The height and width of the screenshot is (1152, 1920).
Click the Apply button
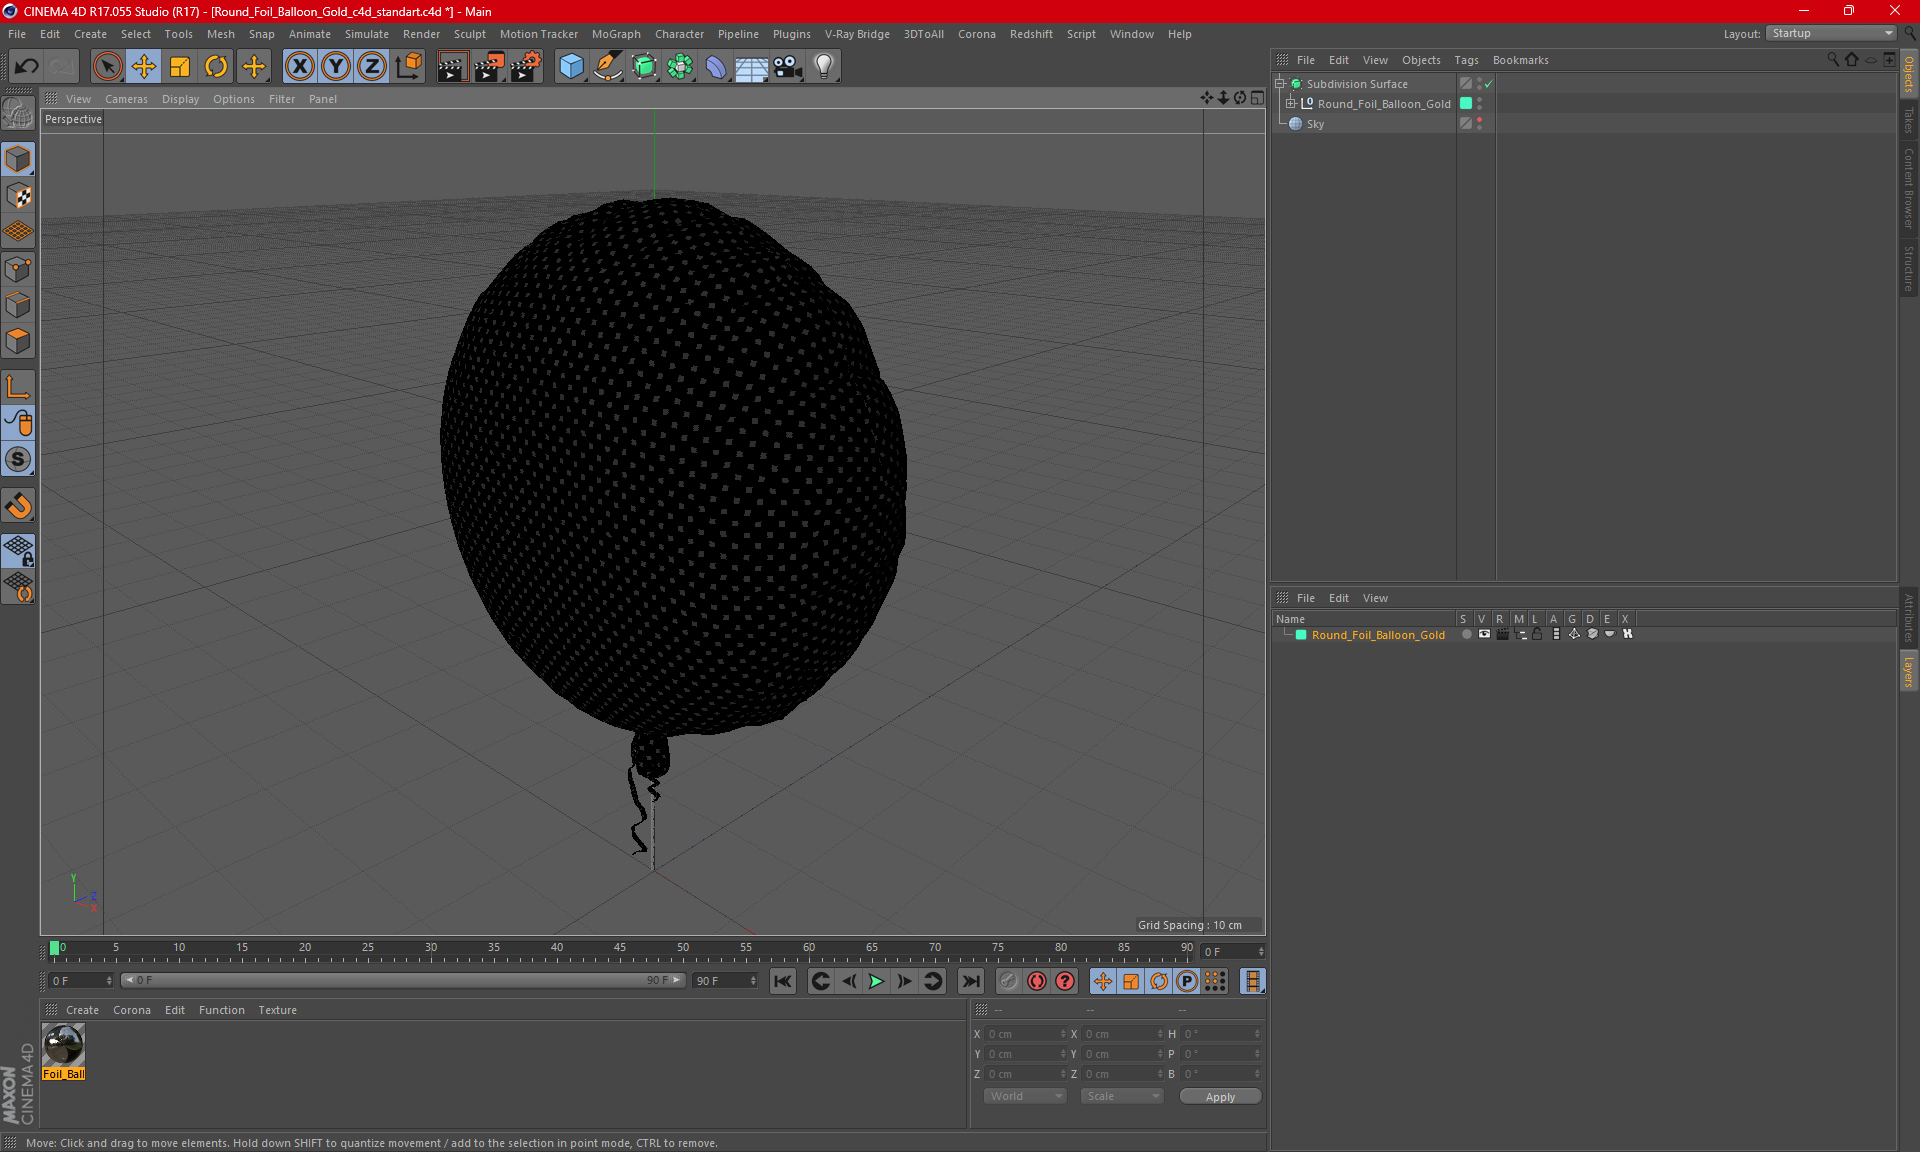(x=1220, y=1097)
